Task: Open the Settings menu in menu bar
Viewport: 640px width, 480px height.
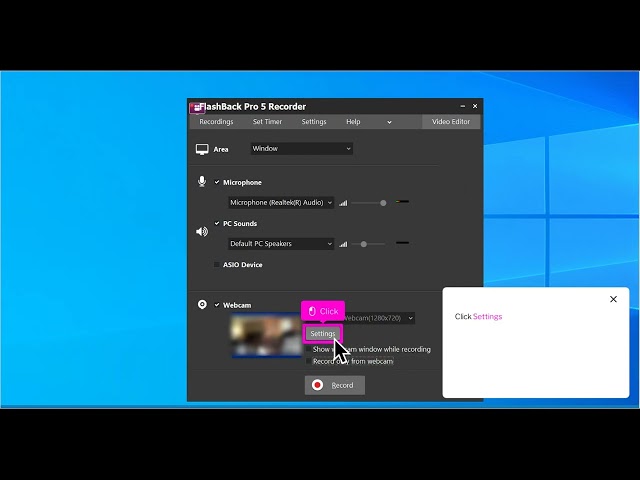Action: 314,122
